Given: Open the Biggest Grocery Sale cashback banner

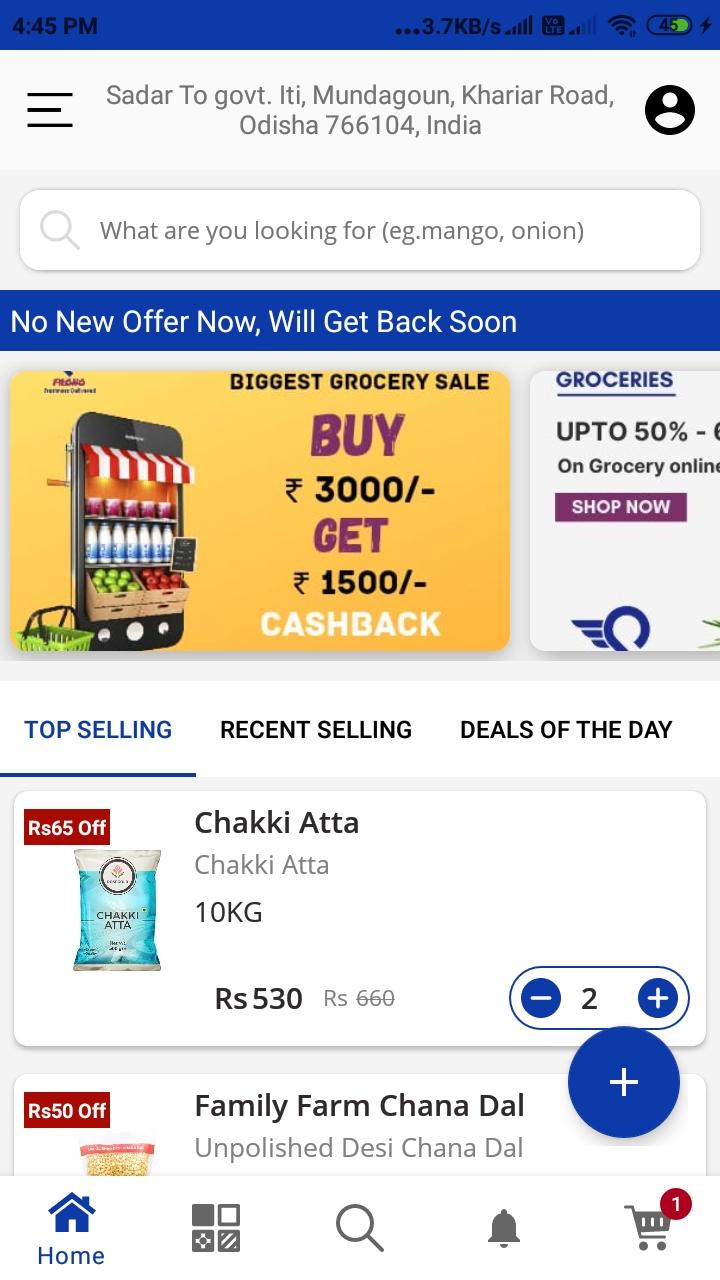Looking at the screenshot, I should [260, 511].
